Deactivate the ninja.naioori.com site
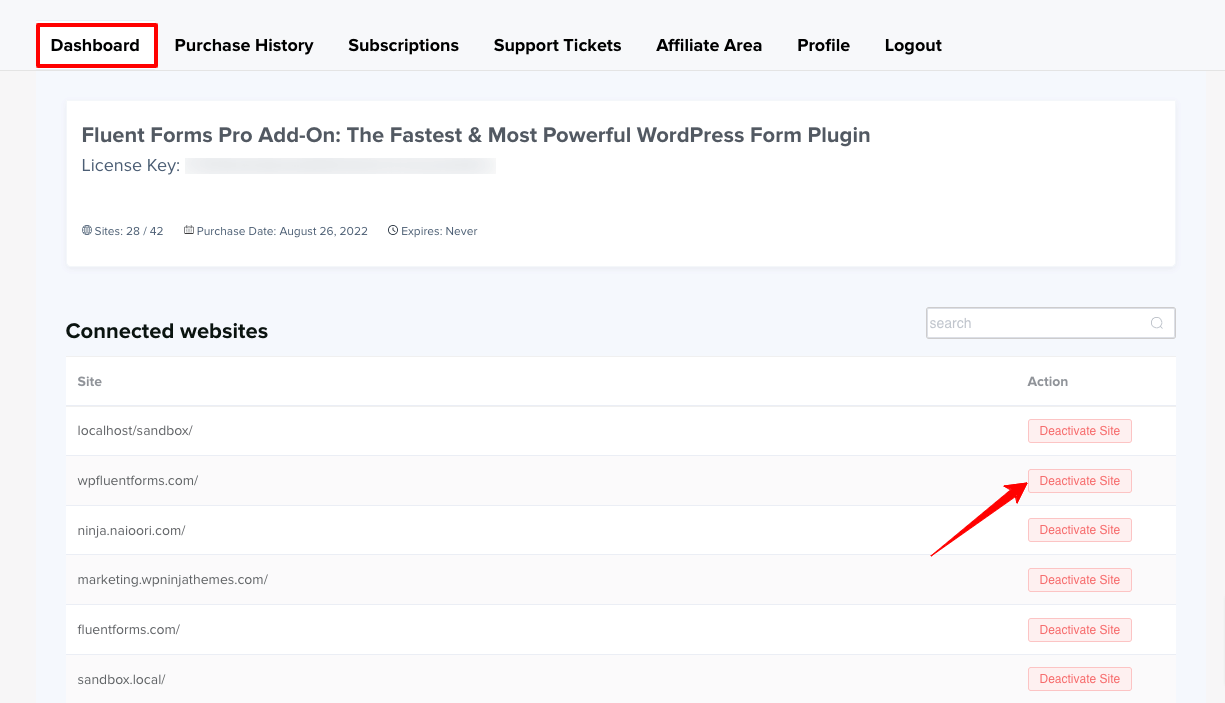 pos(1080,530)
